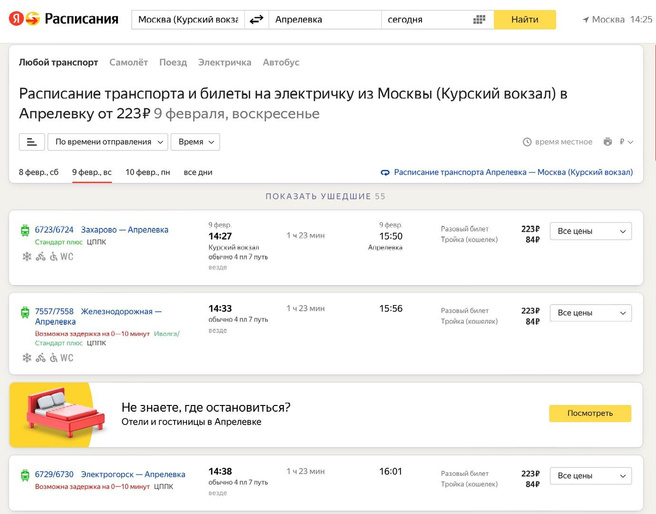Viewport: 656px width, 514px height.
Task: Open the 'Время' filter dropdown
Action: point(195,142)
